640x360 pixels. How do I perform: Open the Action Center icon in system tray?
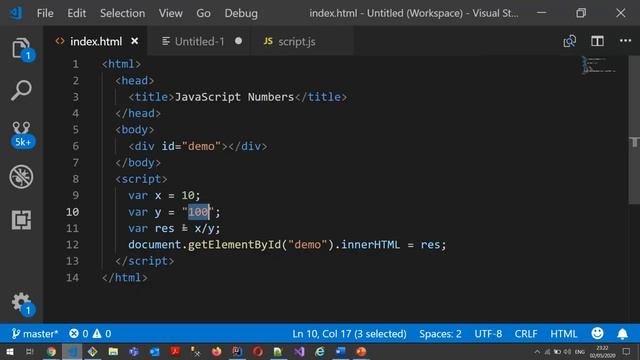click(x=627, y=351)
